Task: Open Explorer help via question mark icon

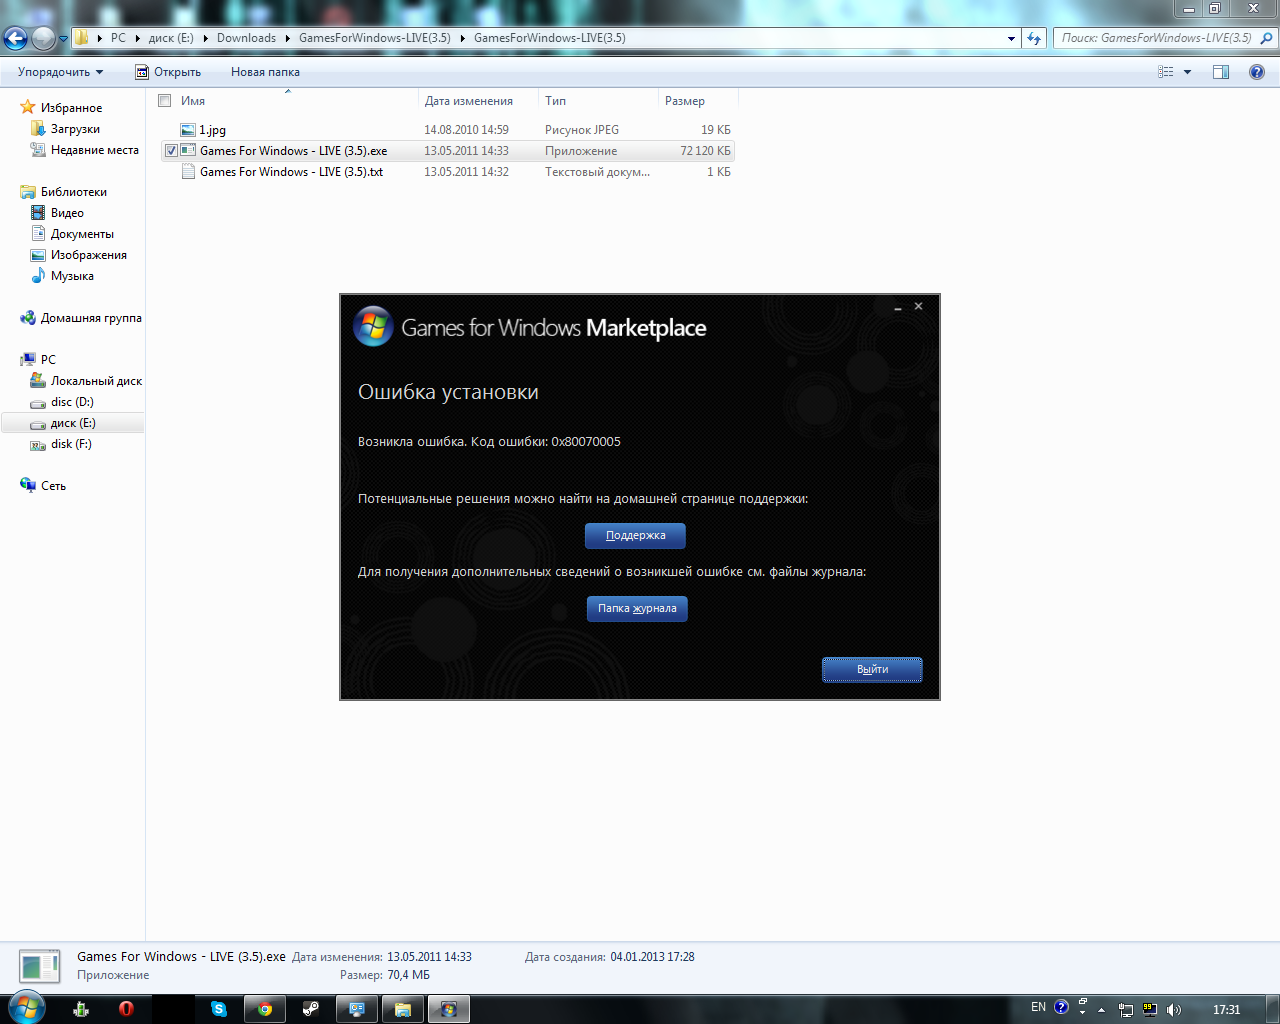Action: 1257,72
